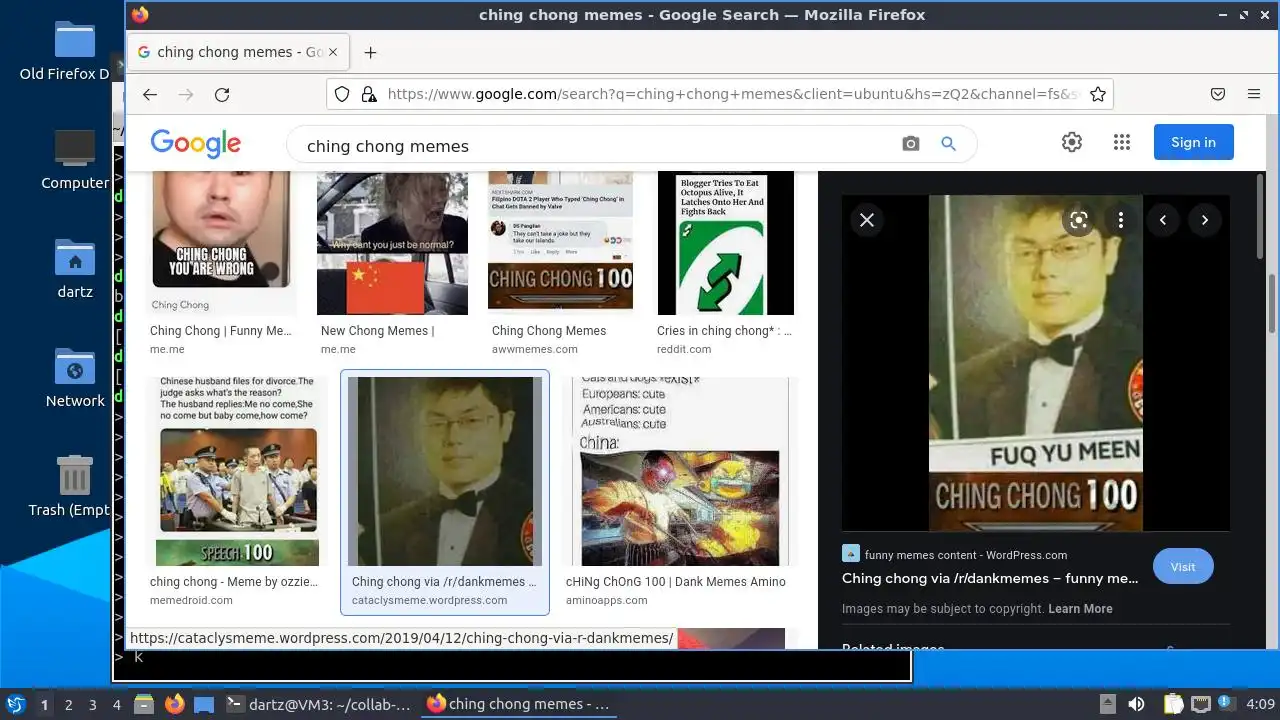Open the update notification tray icon
Screen dimensions: 1280x720
[x=1227, y=704]
